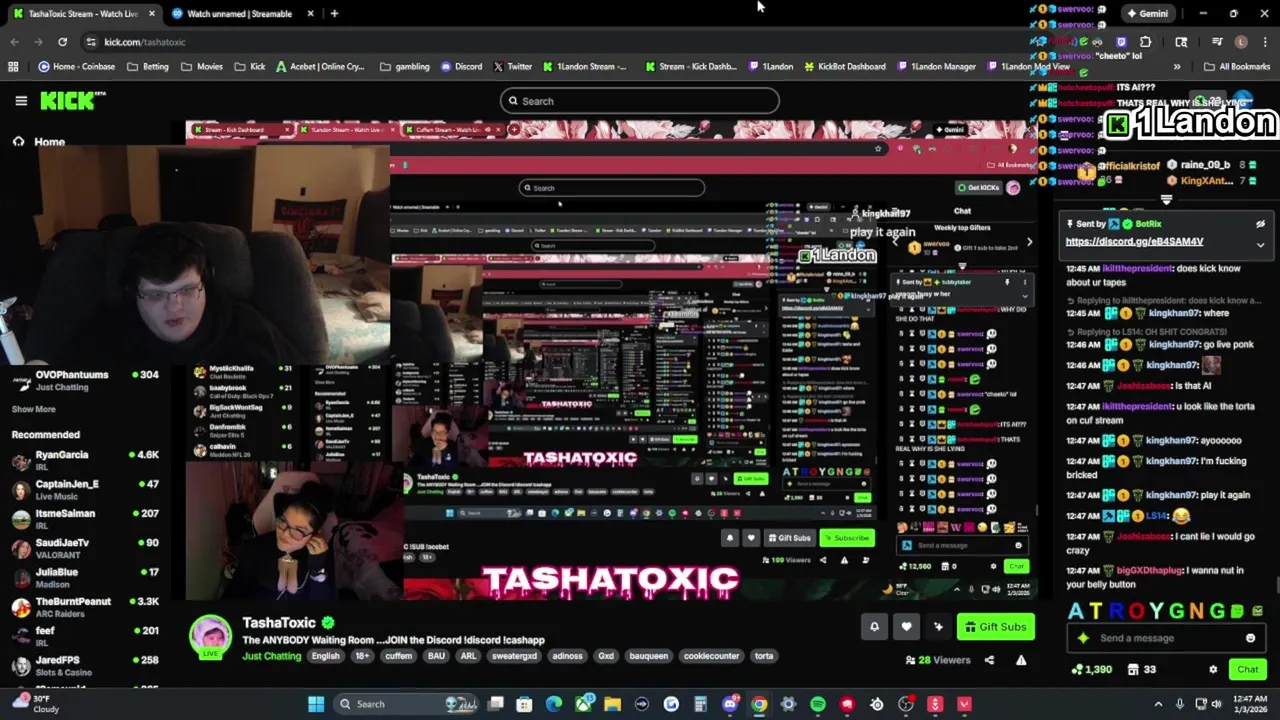Follow TashaToxic with the heart button
The height and width of the screenshot is (720, 1280).
coord(906,627)
